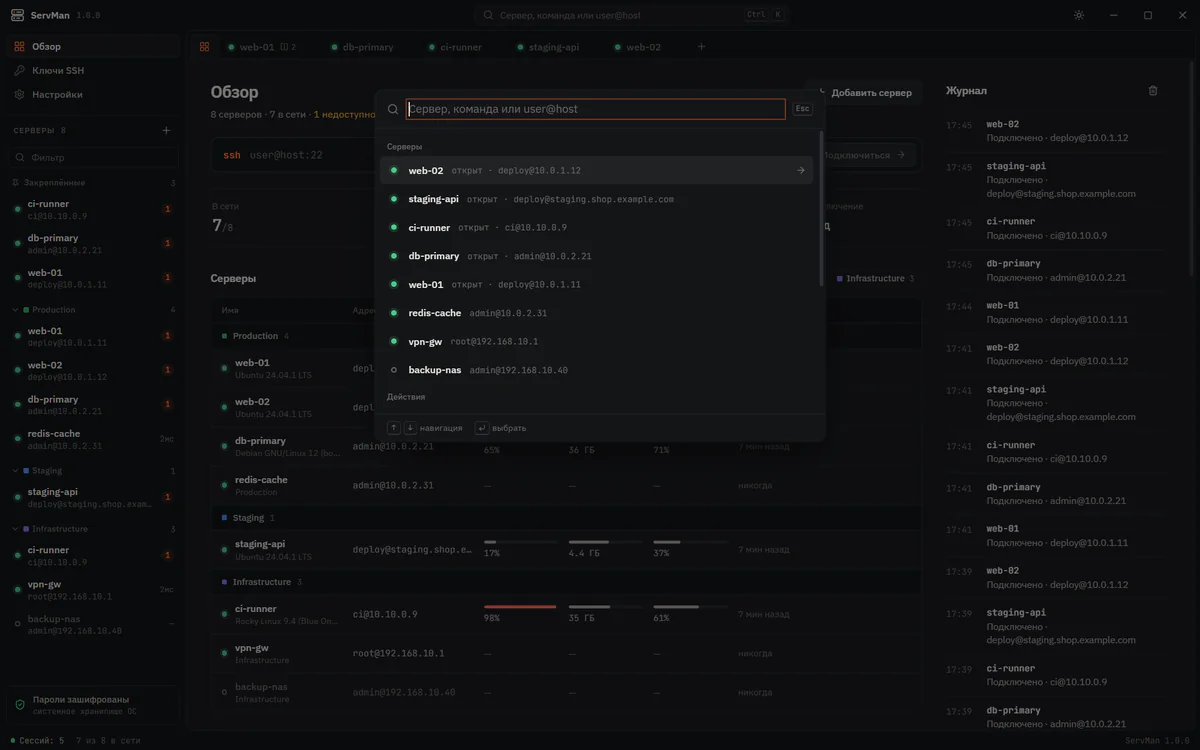Image resolution: width=1200 pixels, height=750 pixels.
Task: Open Ключи SSH in the left navigation
Action: tap(93, 70)
